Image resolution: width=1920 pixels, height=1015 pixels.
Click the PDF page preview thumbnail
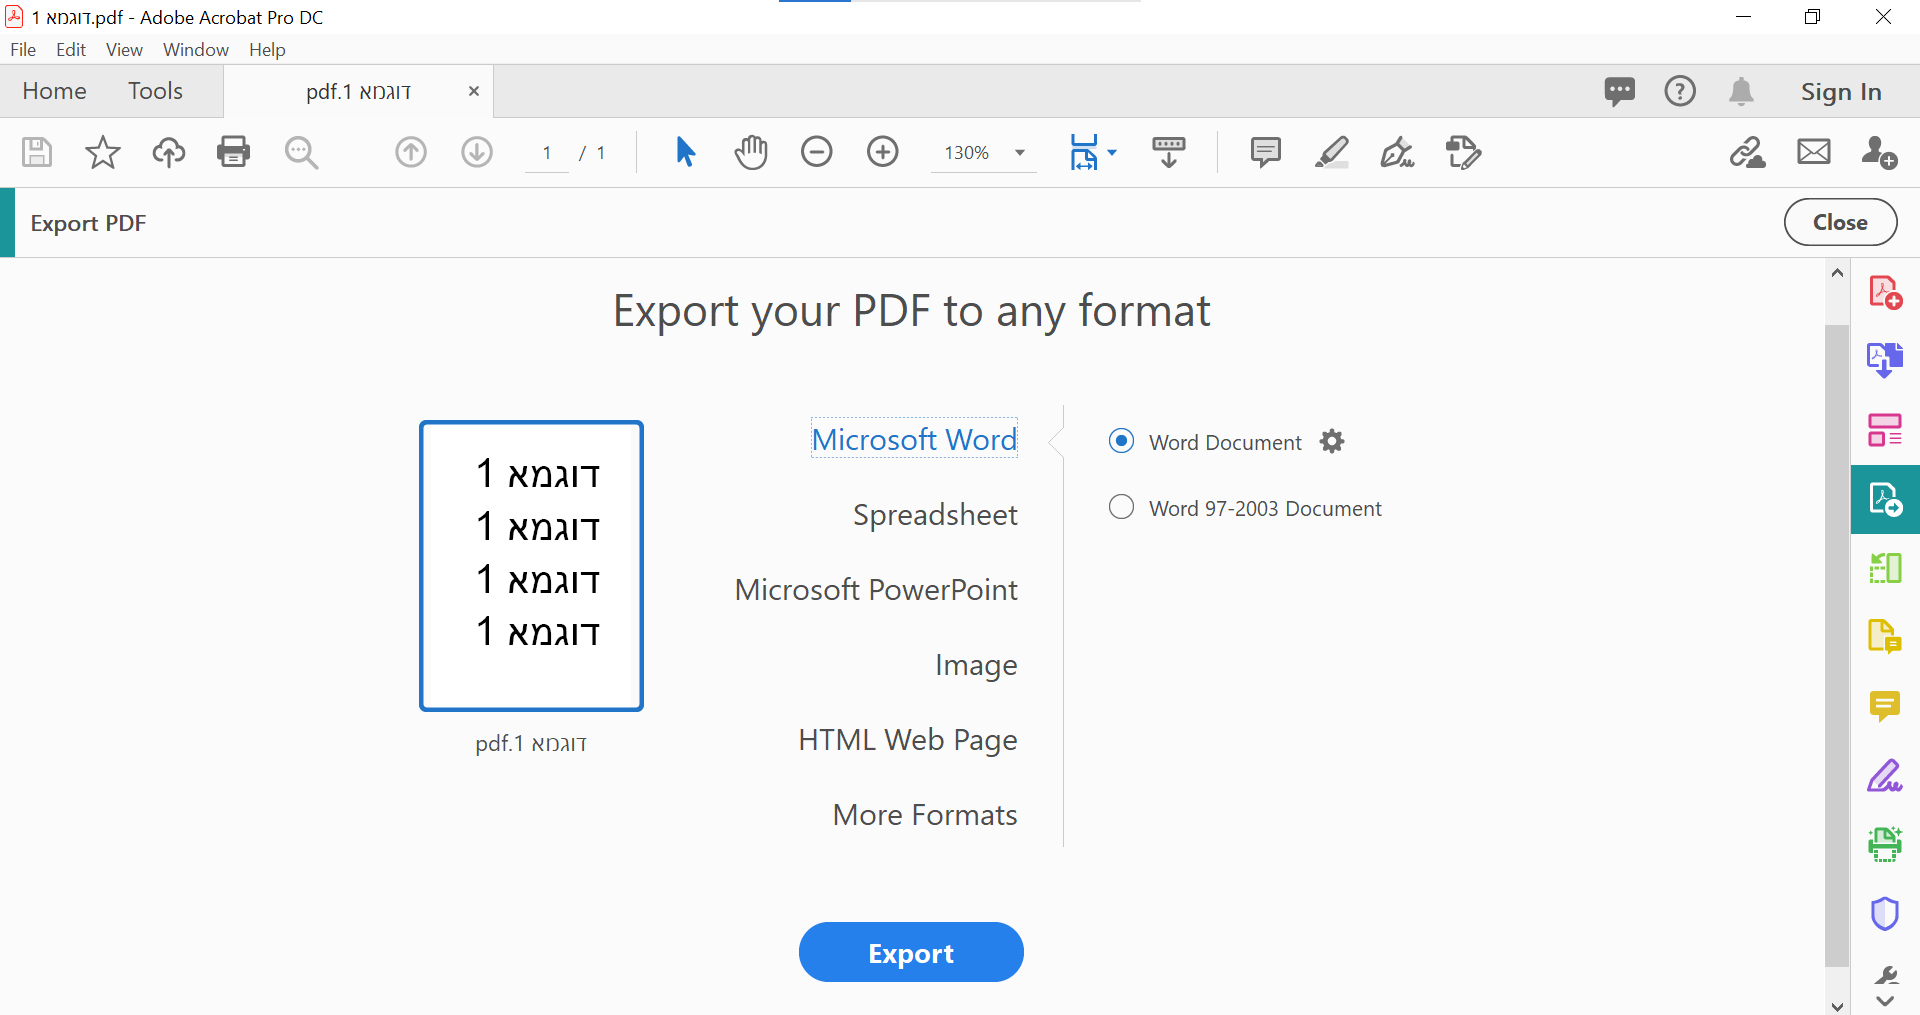coord(531,566)
